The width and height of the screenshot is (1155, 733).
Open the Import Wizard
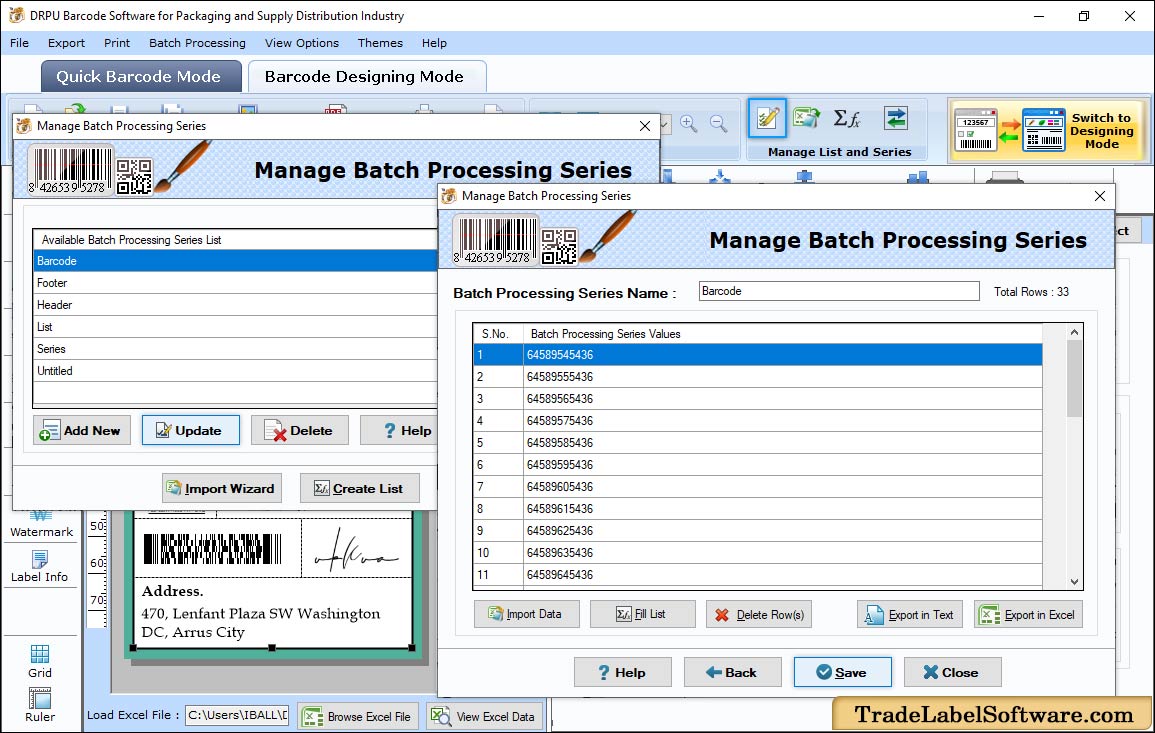(x=222, y=488)
